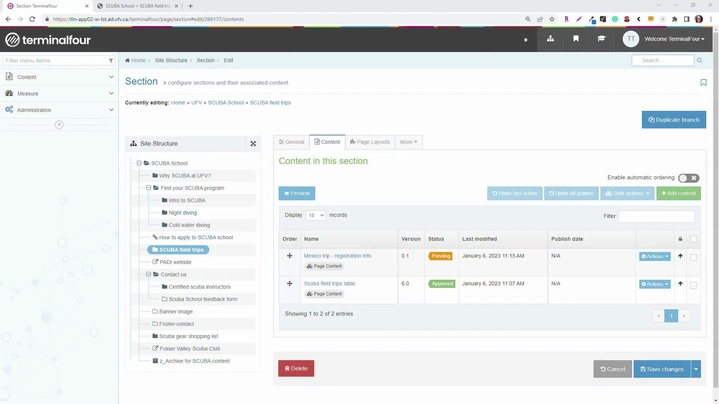Tick the select-all checkbox in table header
This screenshot has height=404, width=719.
(694, 239)
